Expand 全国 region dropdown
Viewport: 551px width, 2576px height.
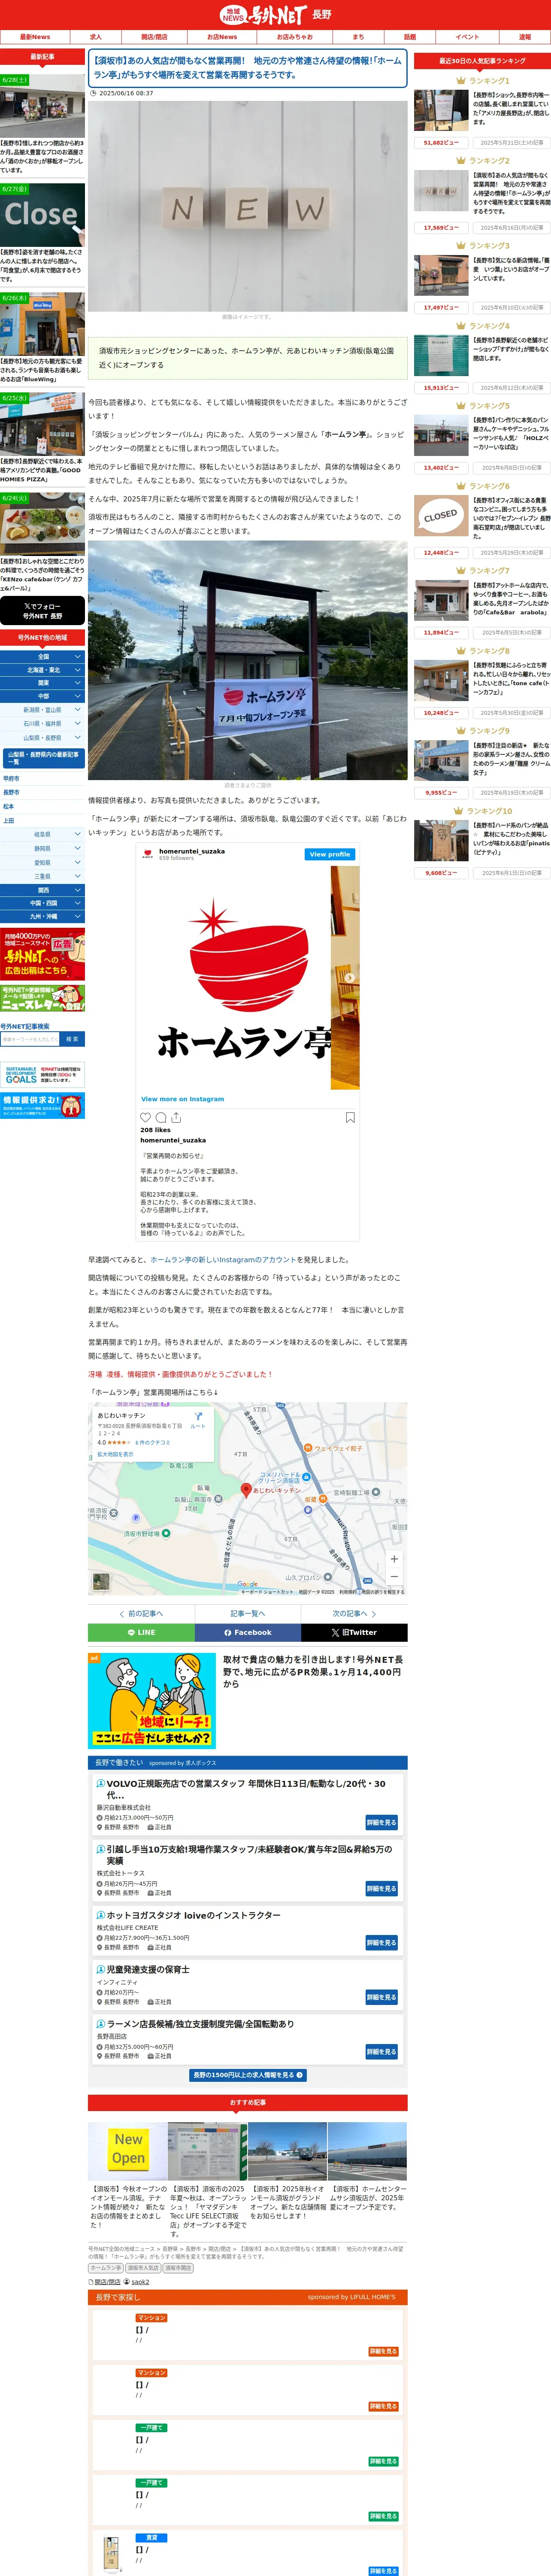(43, 657)
